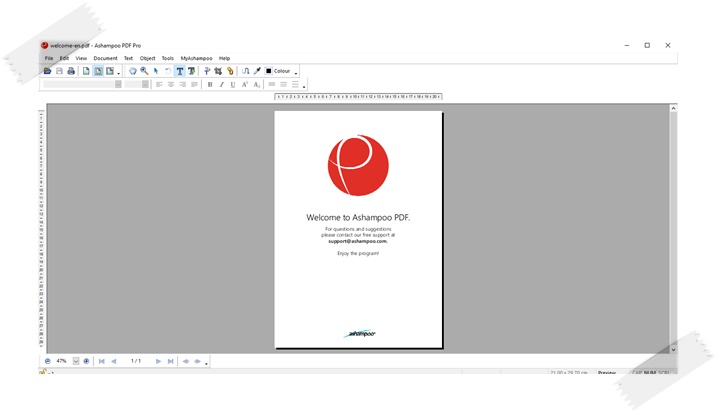Open the Object menu

pos(147,58)
